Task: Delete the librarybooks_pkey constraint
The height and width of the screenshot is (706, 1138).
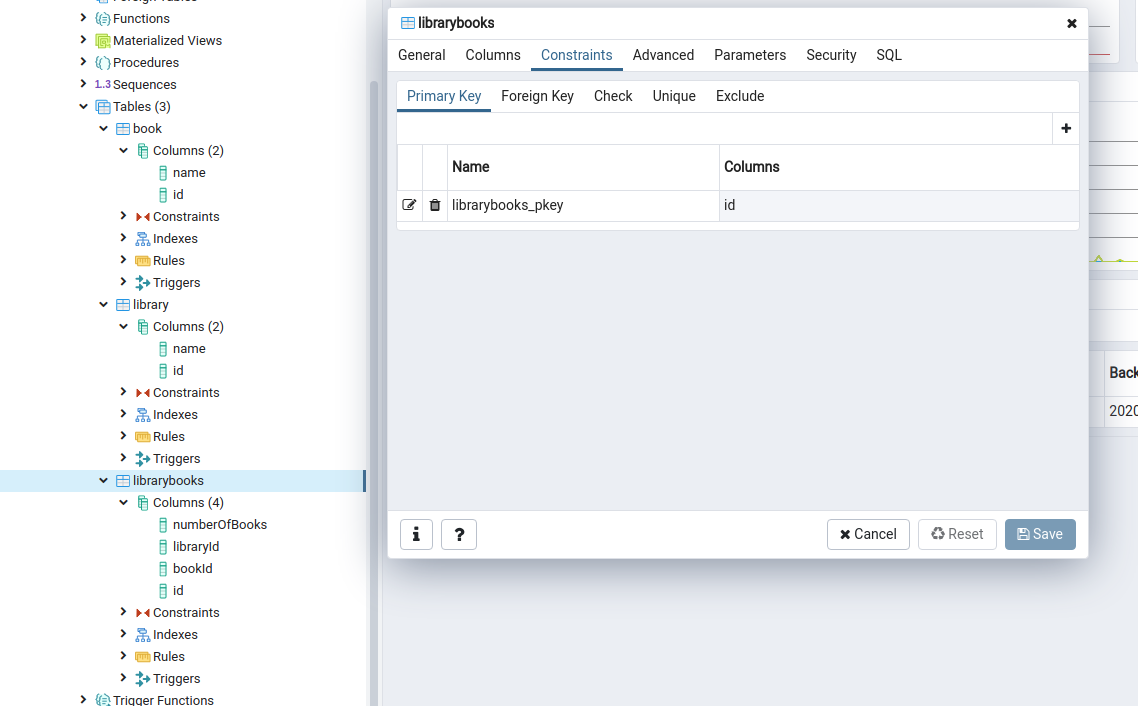Action: (434, 204)
